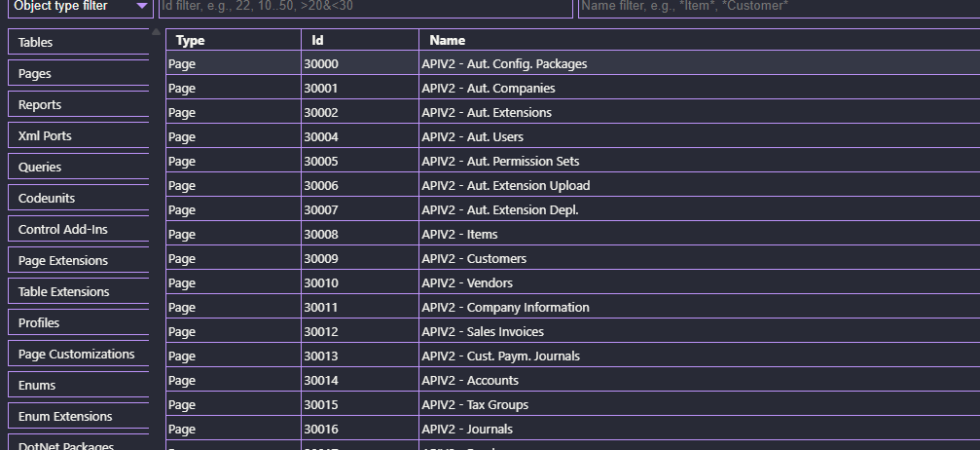Sort by the Id column header
Image resolution: width=980 pixels, height=450 pixels.
click(359, 41)
